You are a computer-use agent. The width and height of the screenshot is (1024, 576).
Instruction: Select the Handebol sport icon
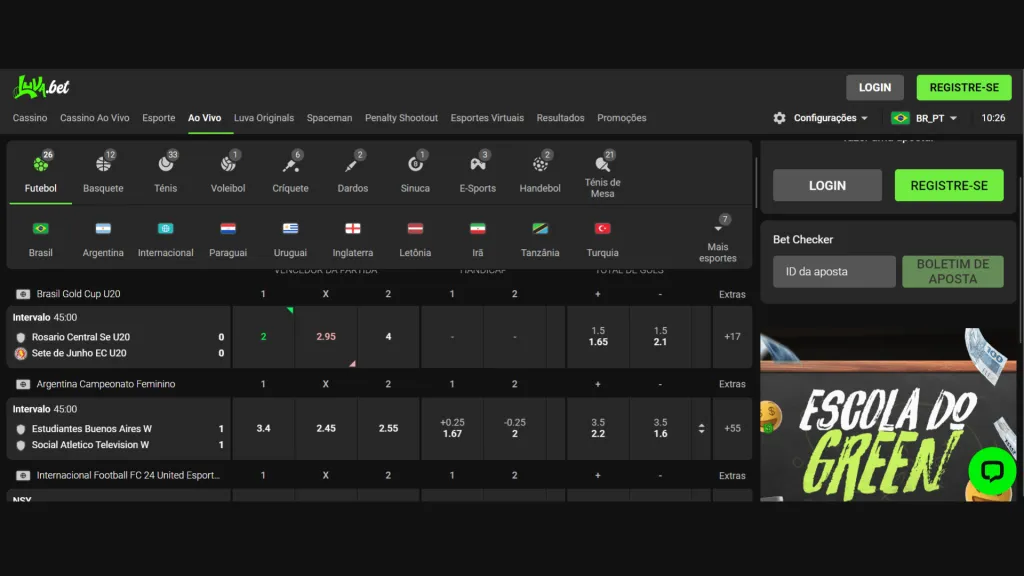(540, 163)
